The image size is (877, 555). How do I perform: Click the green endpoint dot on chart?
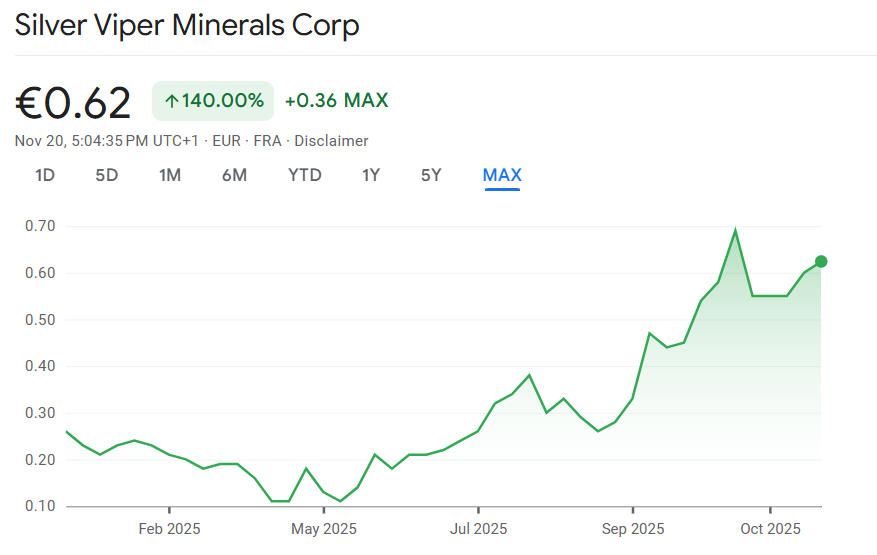tap(821, 262)
